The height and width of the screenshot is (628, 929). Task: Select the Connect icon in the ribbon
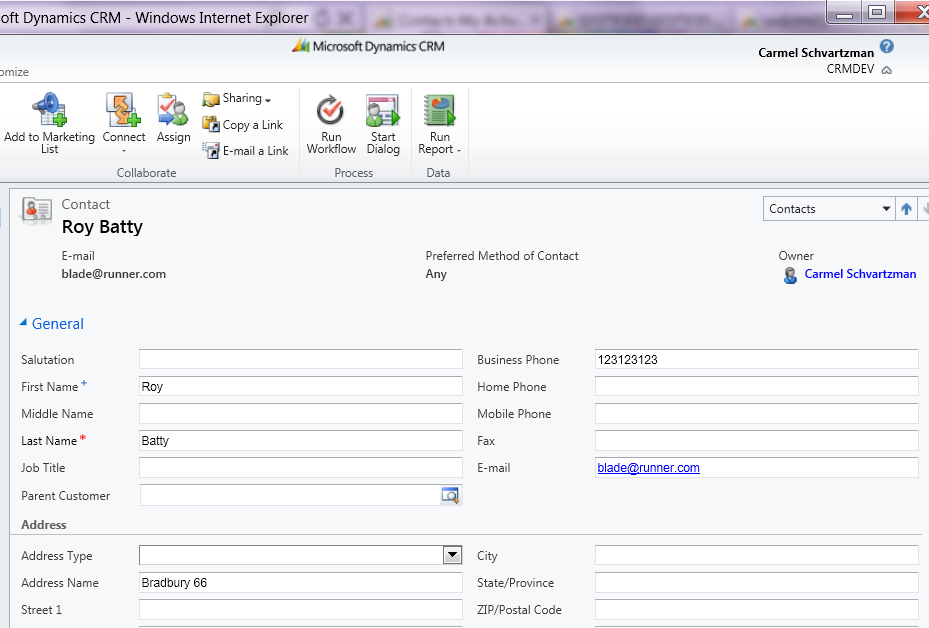pos(123,110)
